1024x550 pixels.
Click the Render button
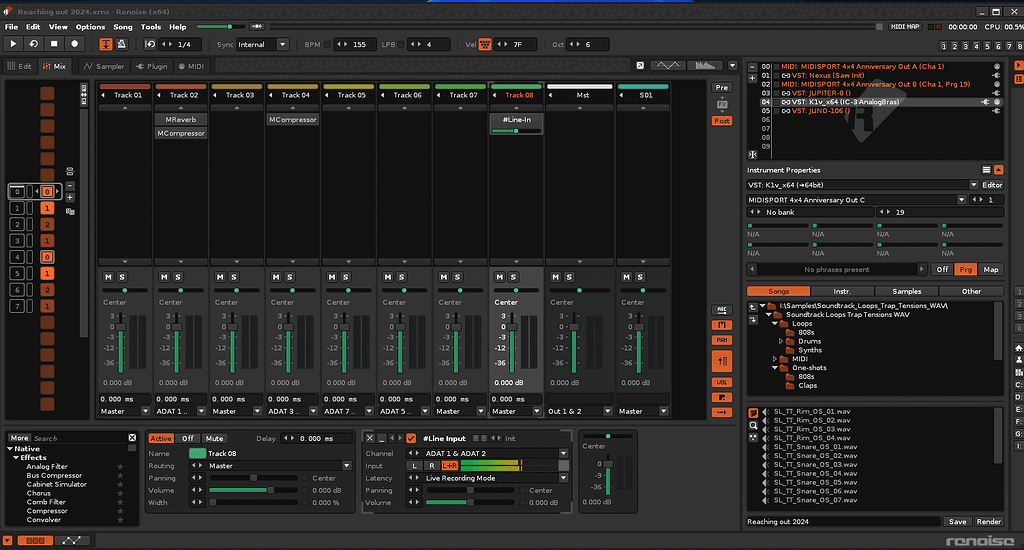(x=989, y=521)
